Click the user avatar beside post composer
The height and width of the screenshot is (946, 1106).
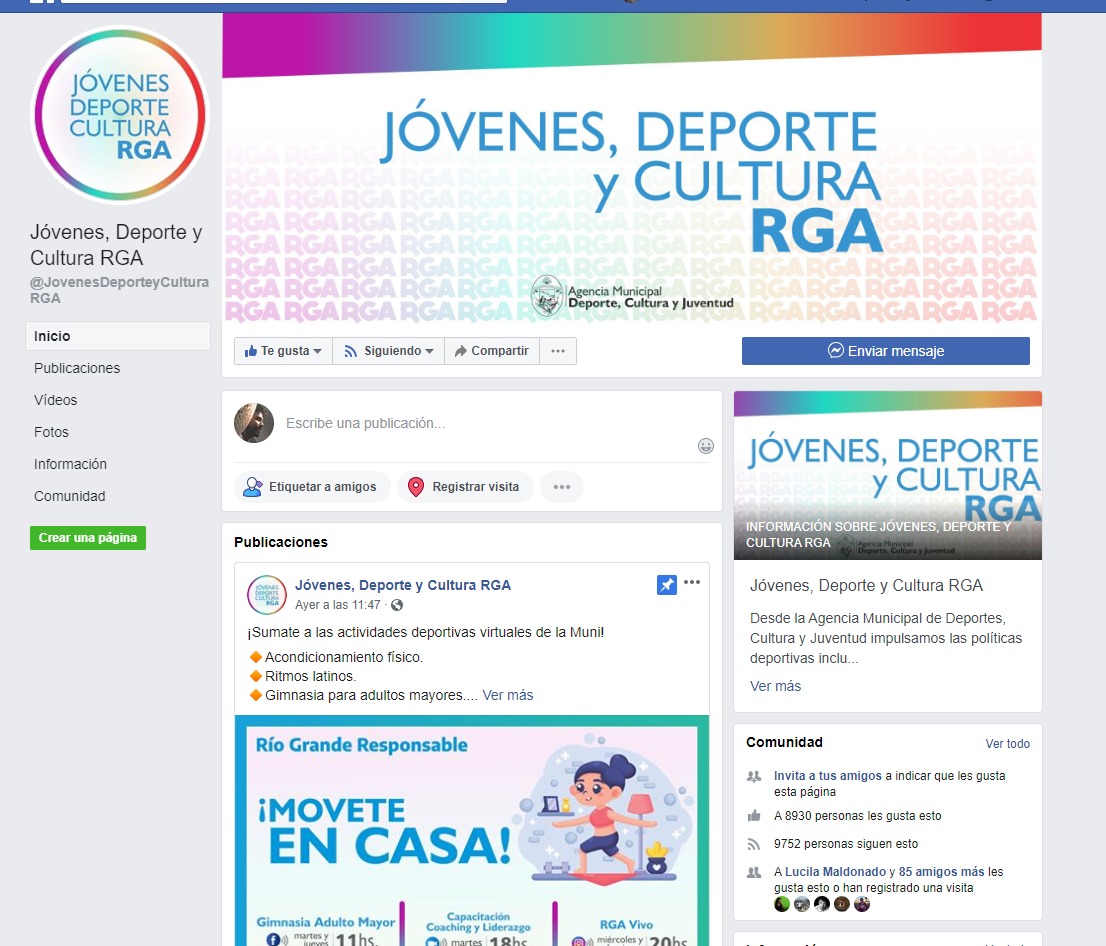pos(254,423)
